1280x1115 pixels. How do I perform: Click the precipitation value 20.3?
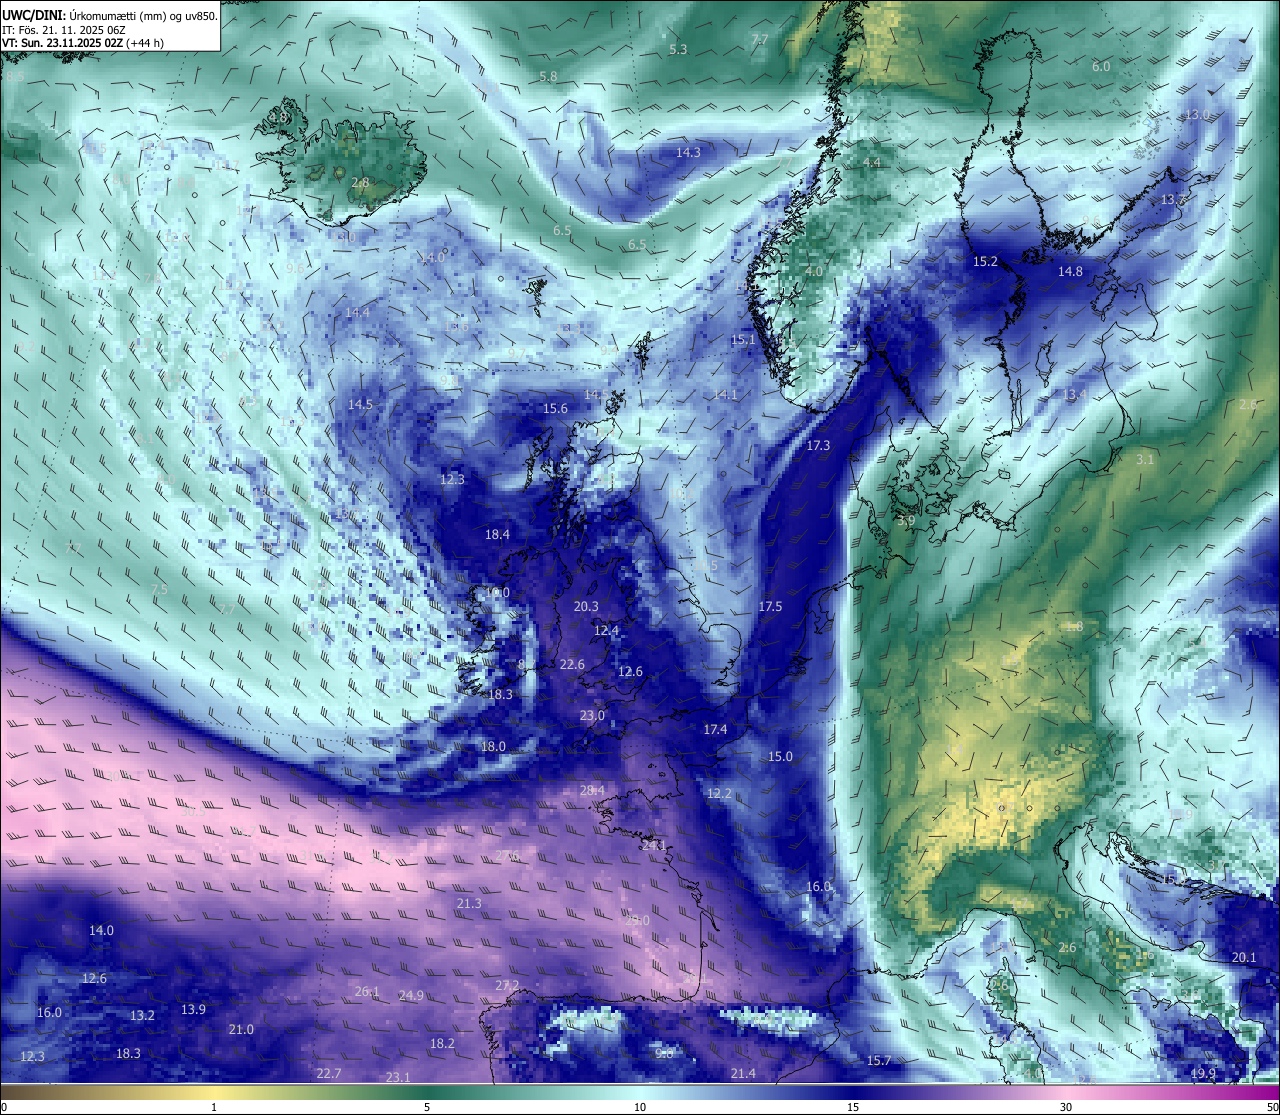coord(586,606)
